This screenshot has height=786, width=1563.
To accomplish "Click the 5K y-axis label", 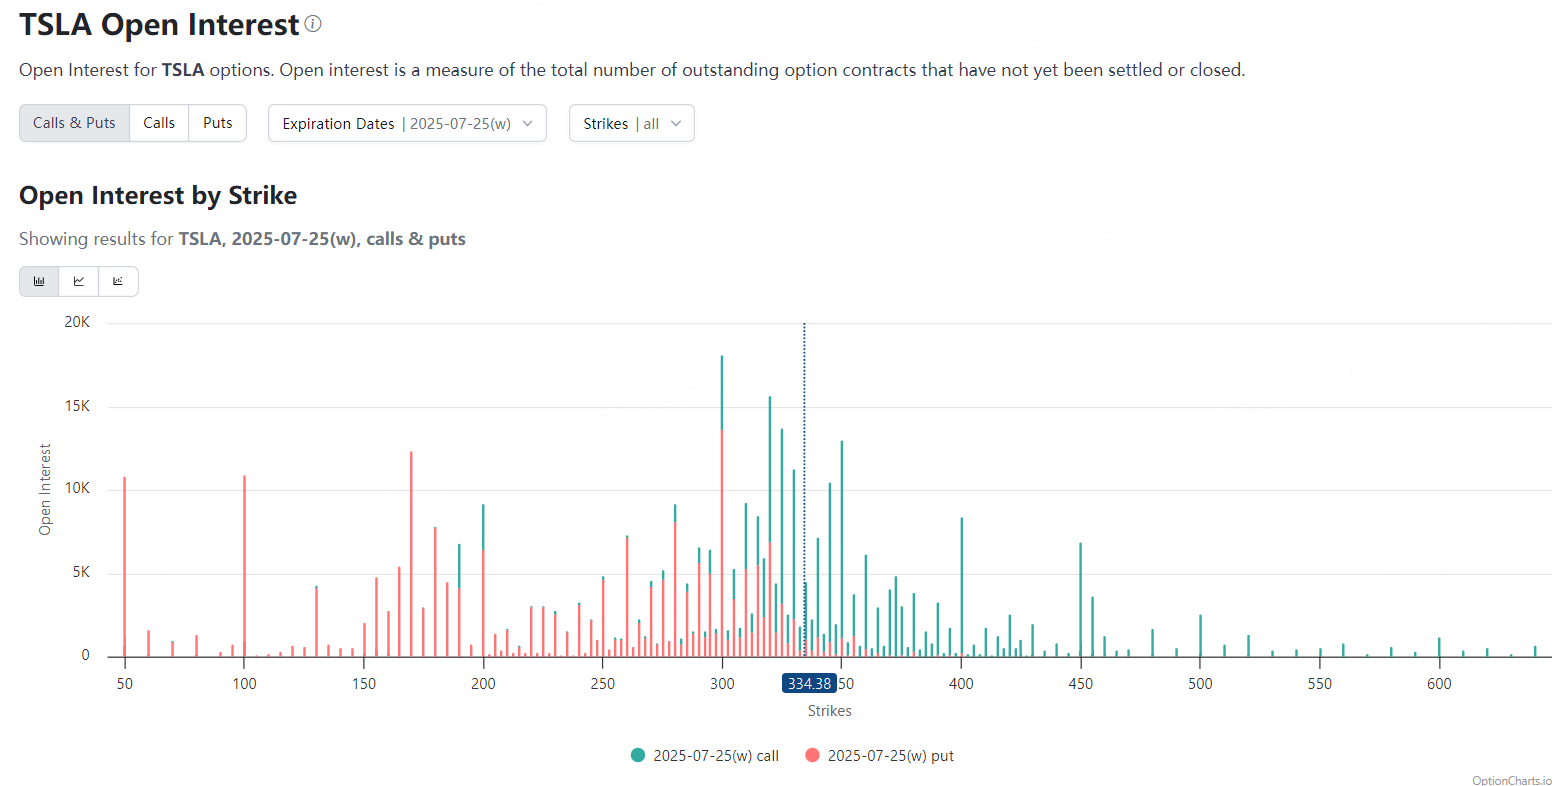I will coord(81,572).
